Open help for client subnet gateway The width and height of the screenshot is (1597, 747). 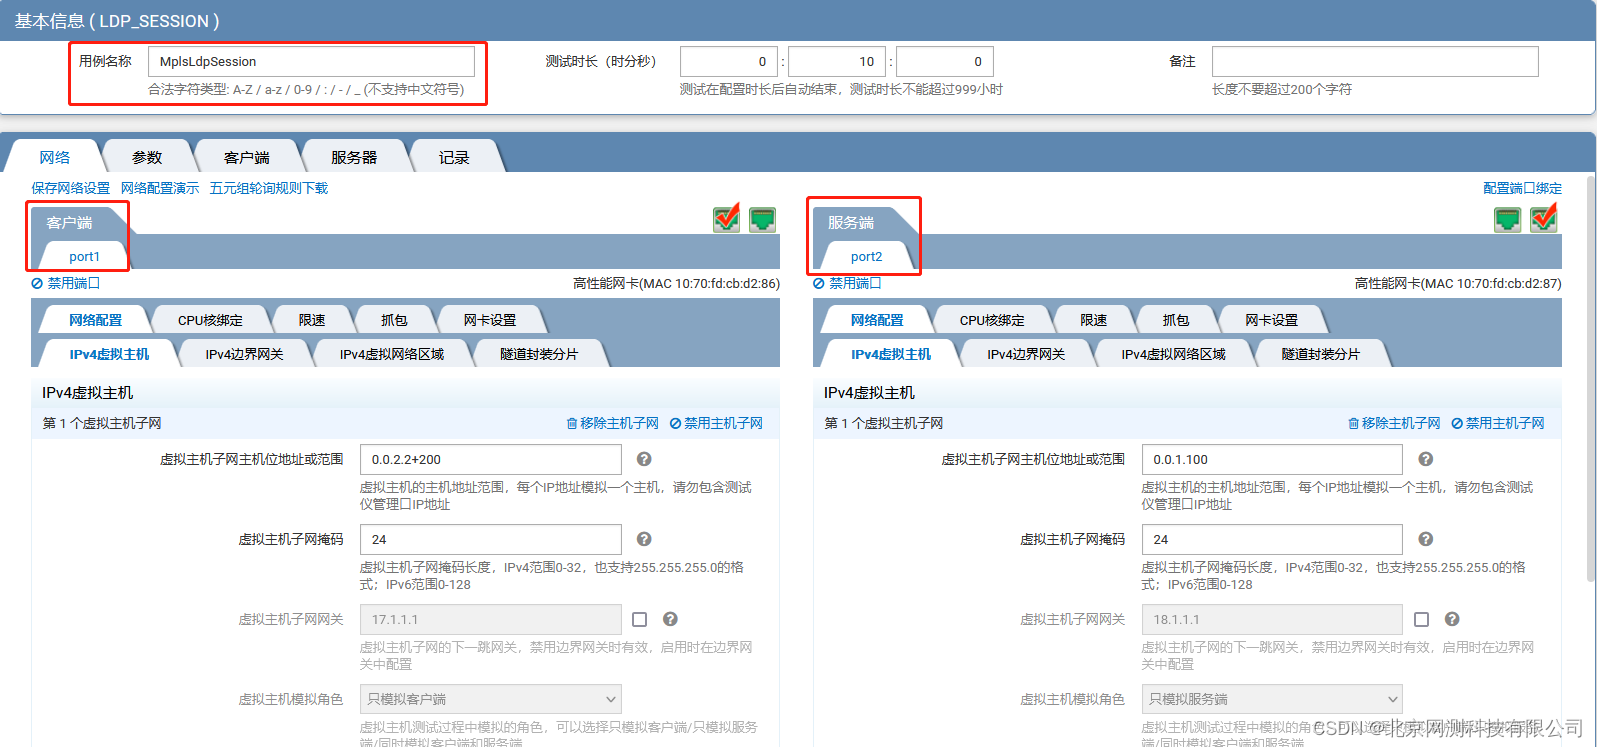(670, 619)
